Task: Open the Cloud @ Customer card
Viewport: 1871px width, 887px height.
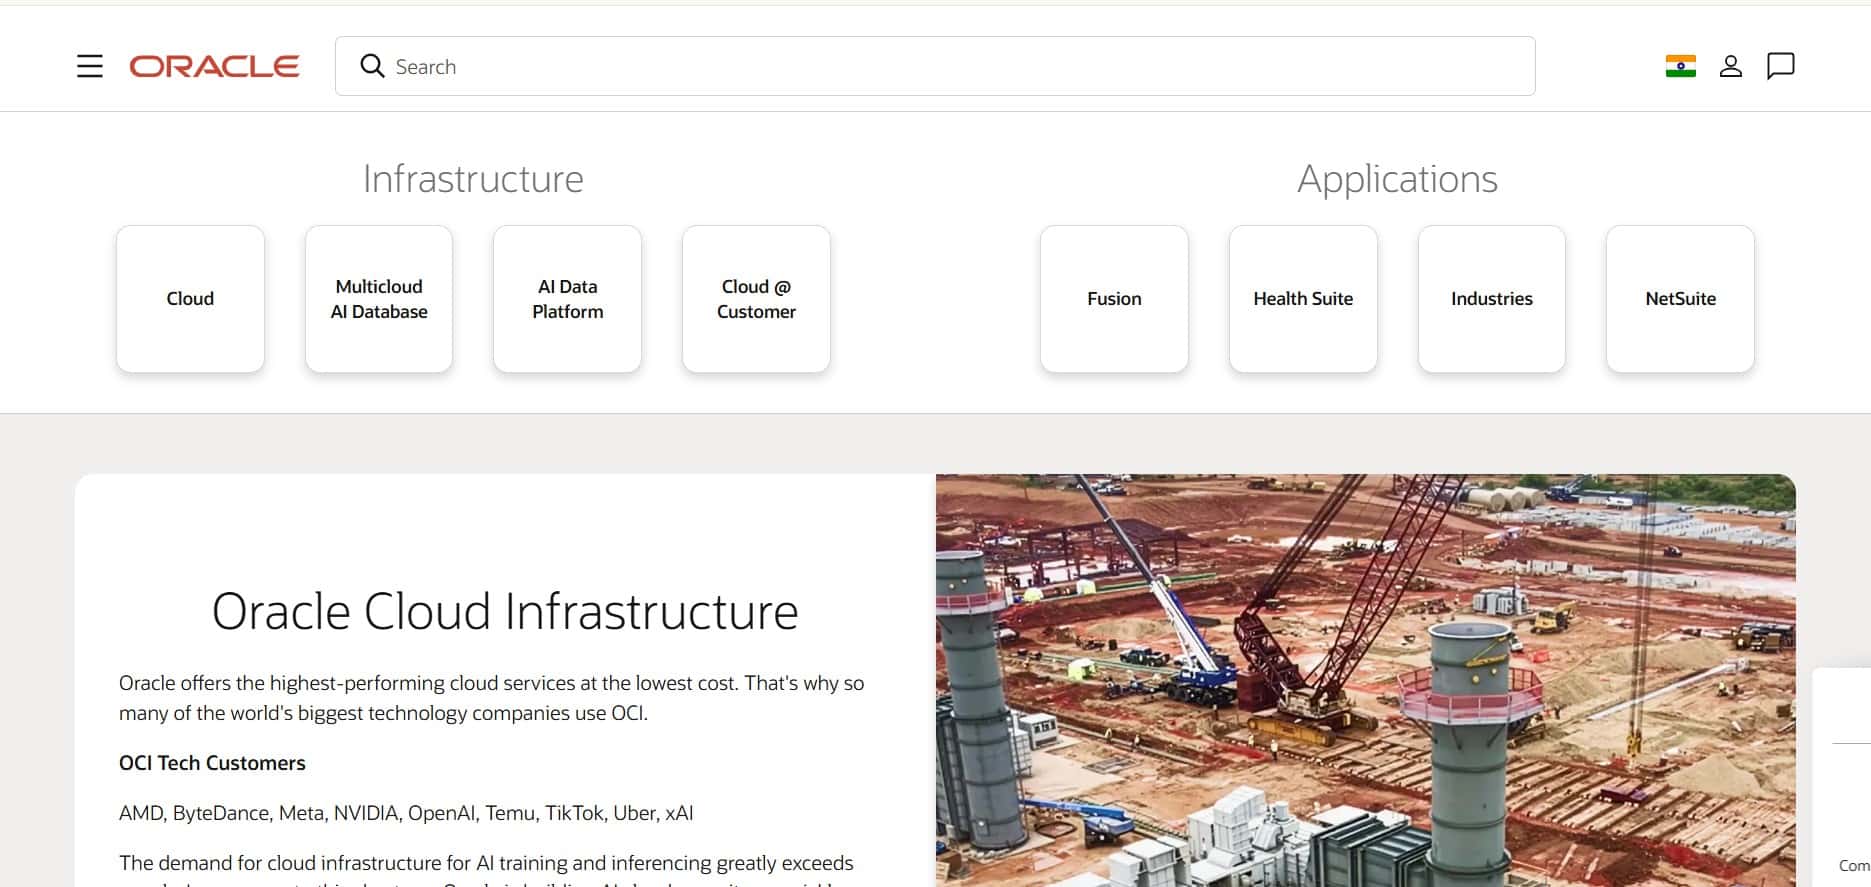Action: click(x=756, y=299)
